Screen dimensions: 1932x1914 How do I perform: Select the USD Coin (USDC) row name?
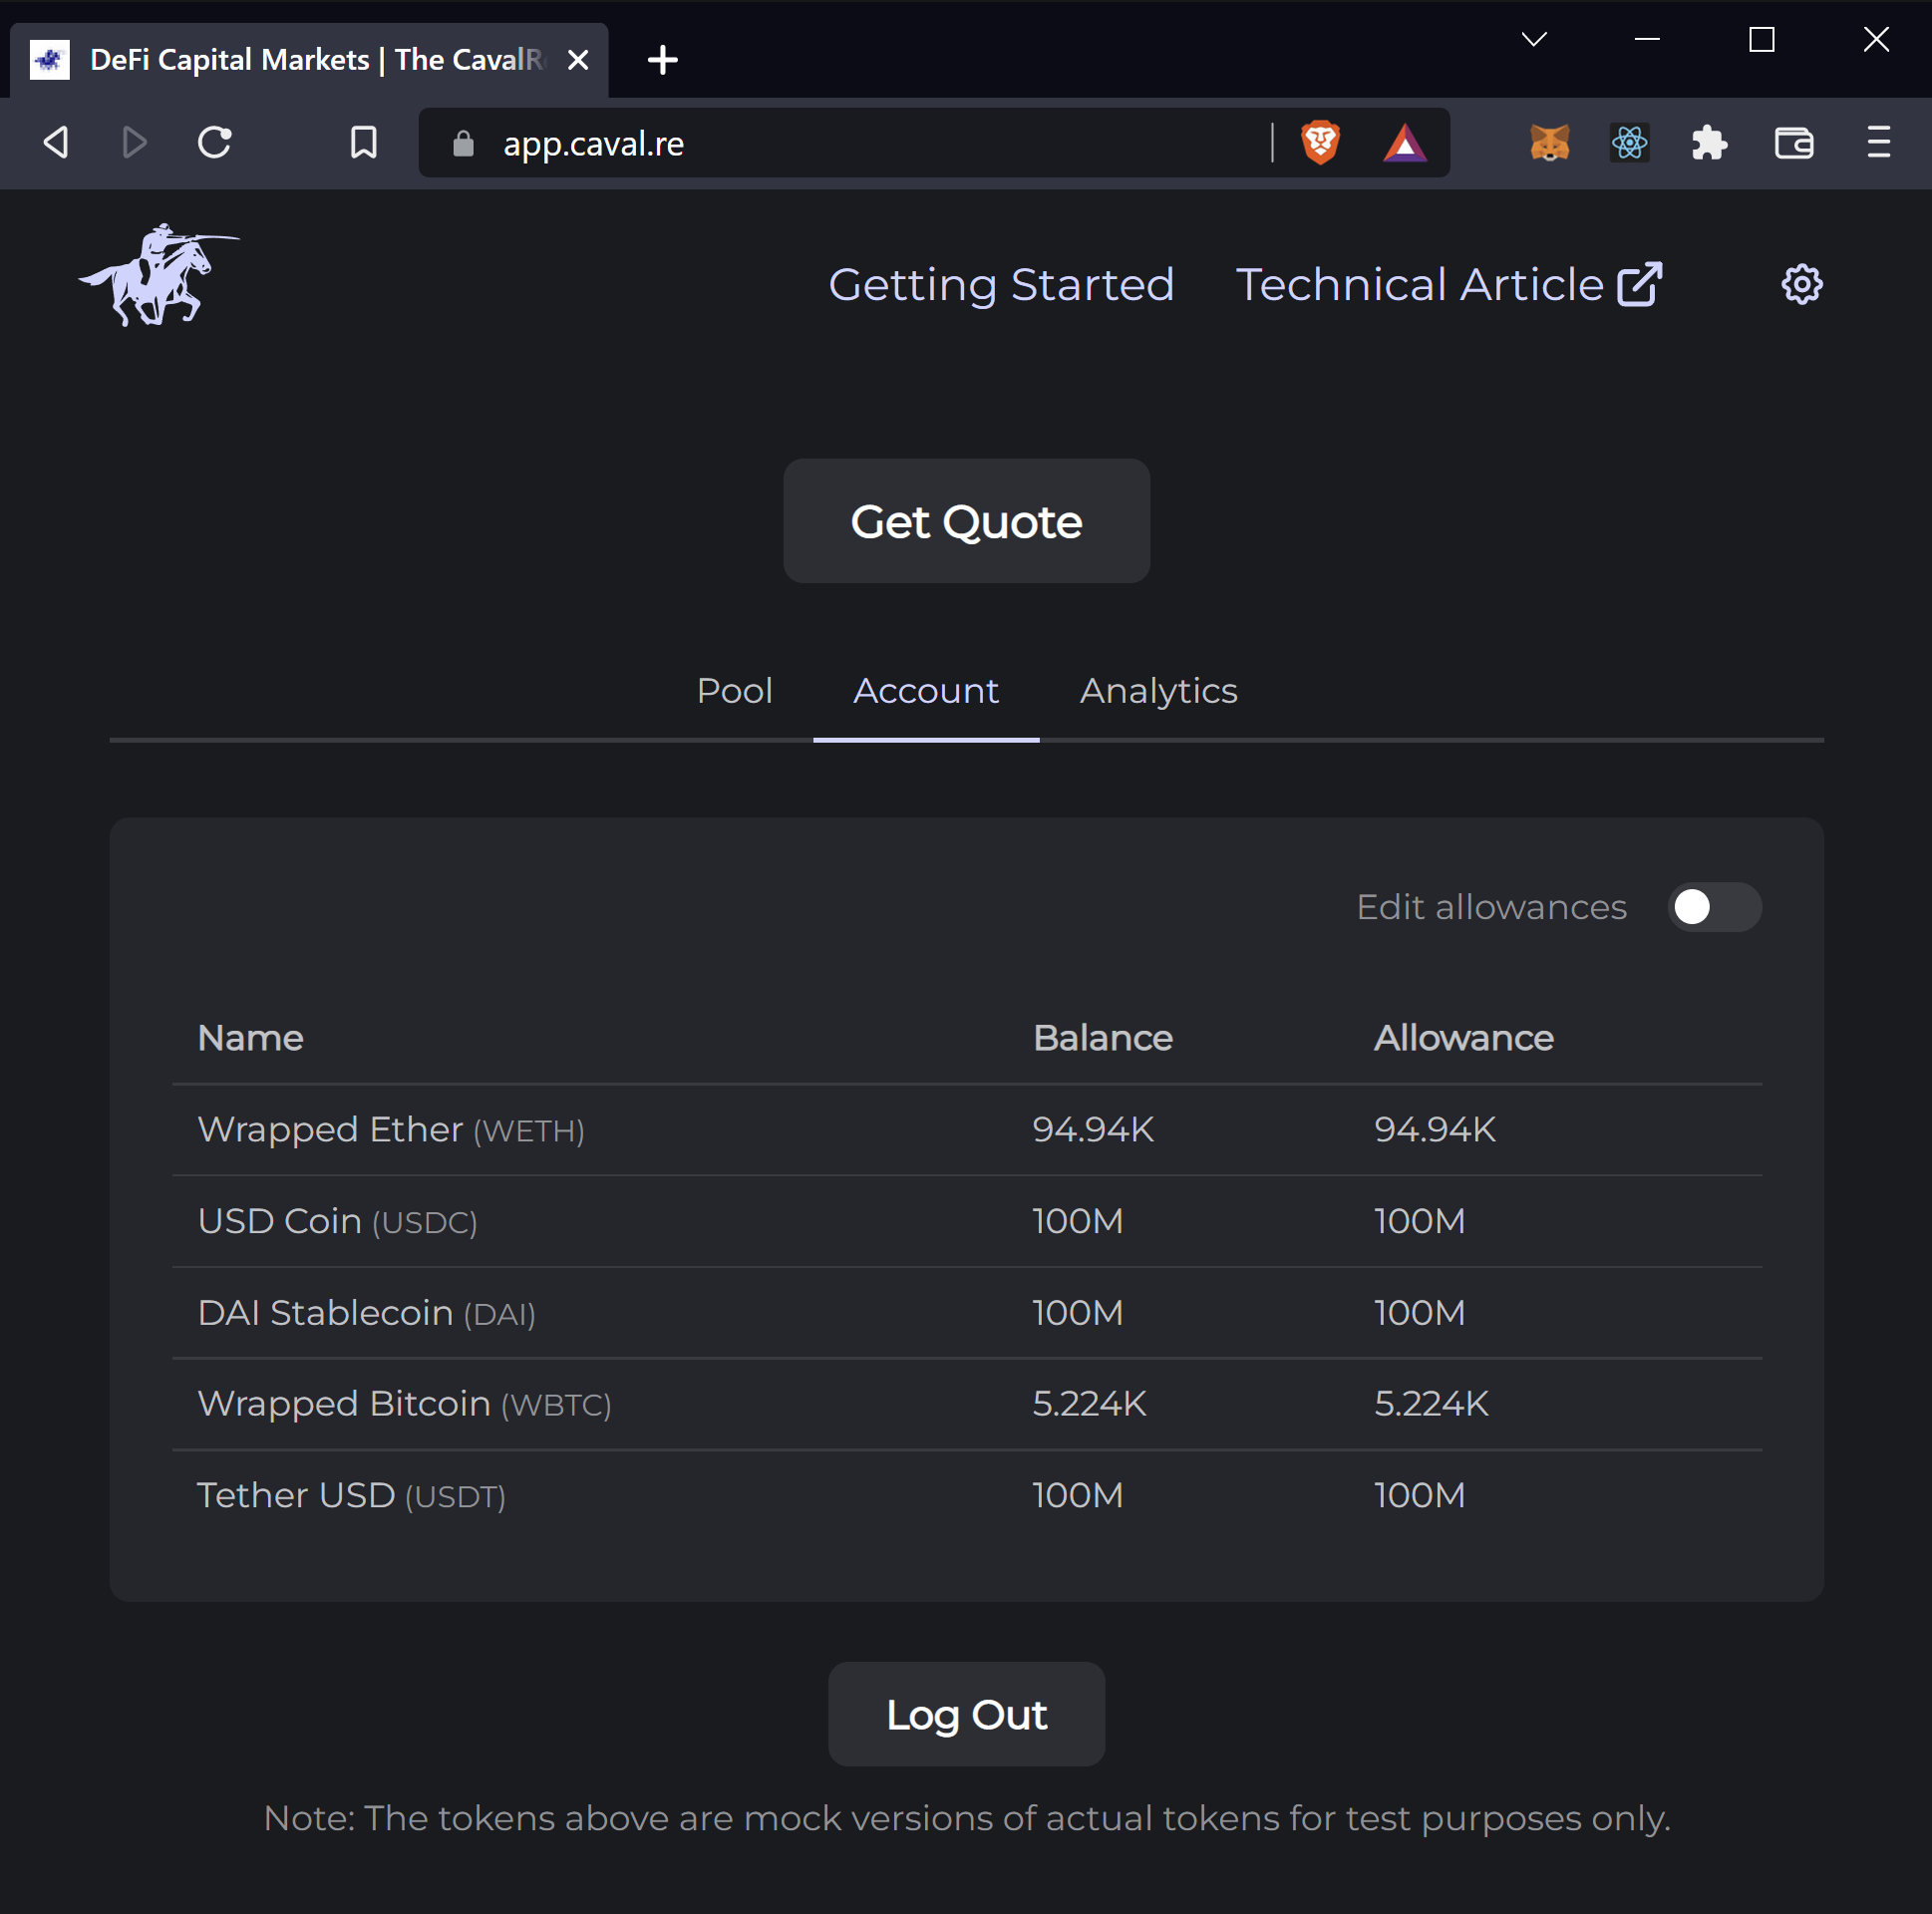point(338,1221)
